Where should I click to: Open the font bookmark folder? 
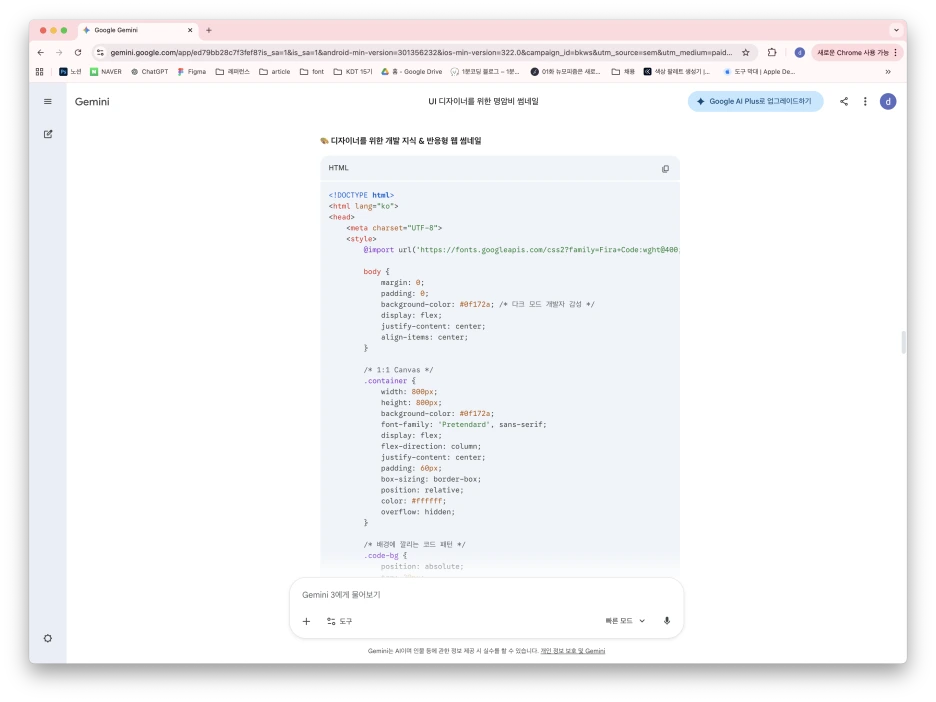[312, 72]
